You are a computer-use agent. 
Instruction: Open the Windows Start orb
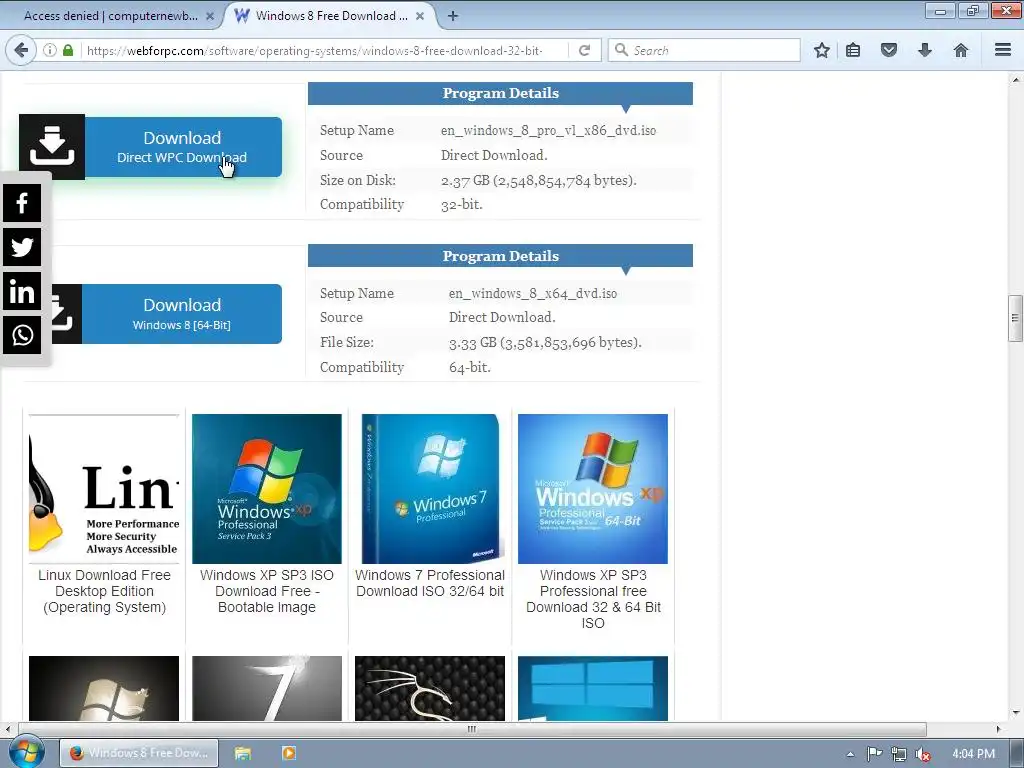point(26,752)
